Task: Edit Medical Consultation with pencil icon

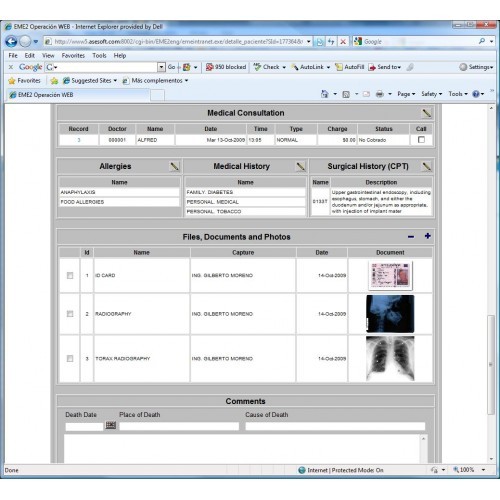Action: tap(426, 113)
